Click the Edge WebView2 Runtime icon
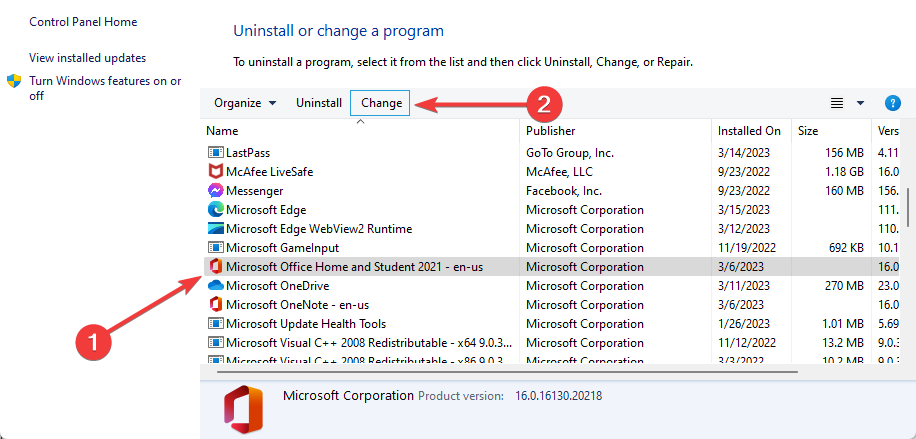This screenshot has height=439, width=916. pyautogui.click(x=216, y=229)
